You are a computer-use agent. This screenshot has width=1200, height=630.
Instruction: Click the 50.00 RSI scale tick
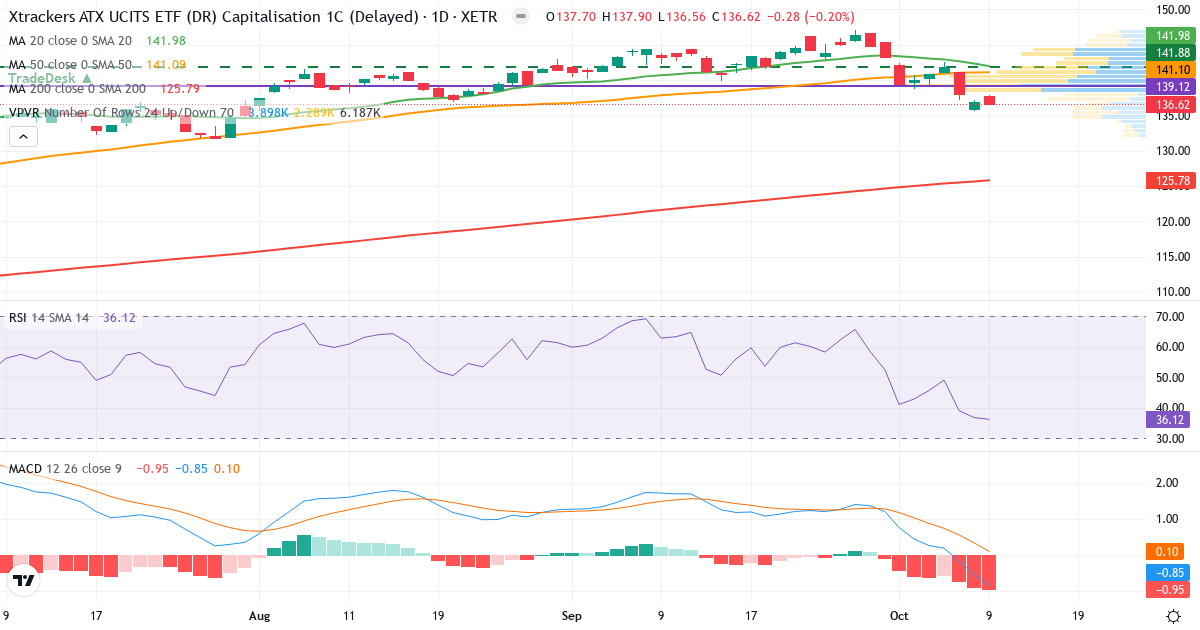[1171, 378]
